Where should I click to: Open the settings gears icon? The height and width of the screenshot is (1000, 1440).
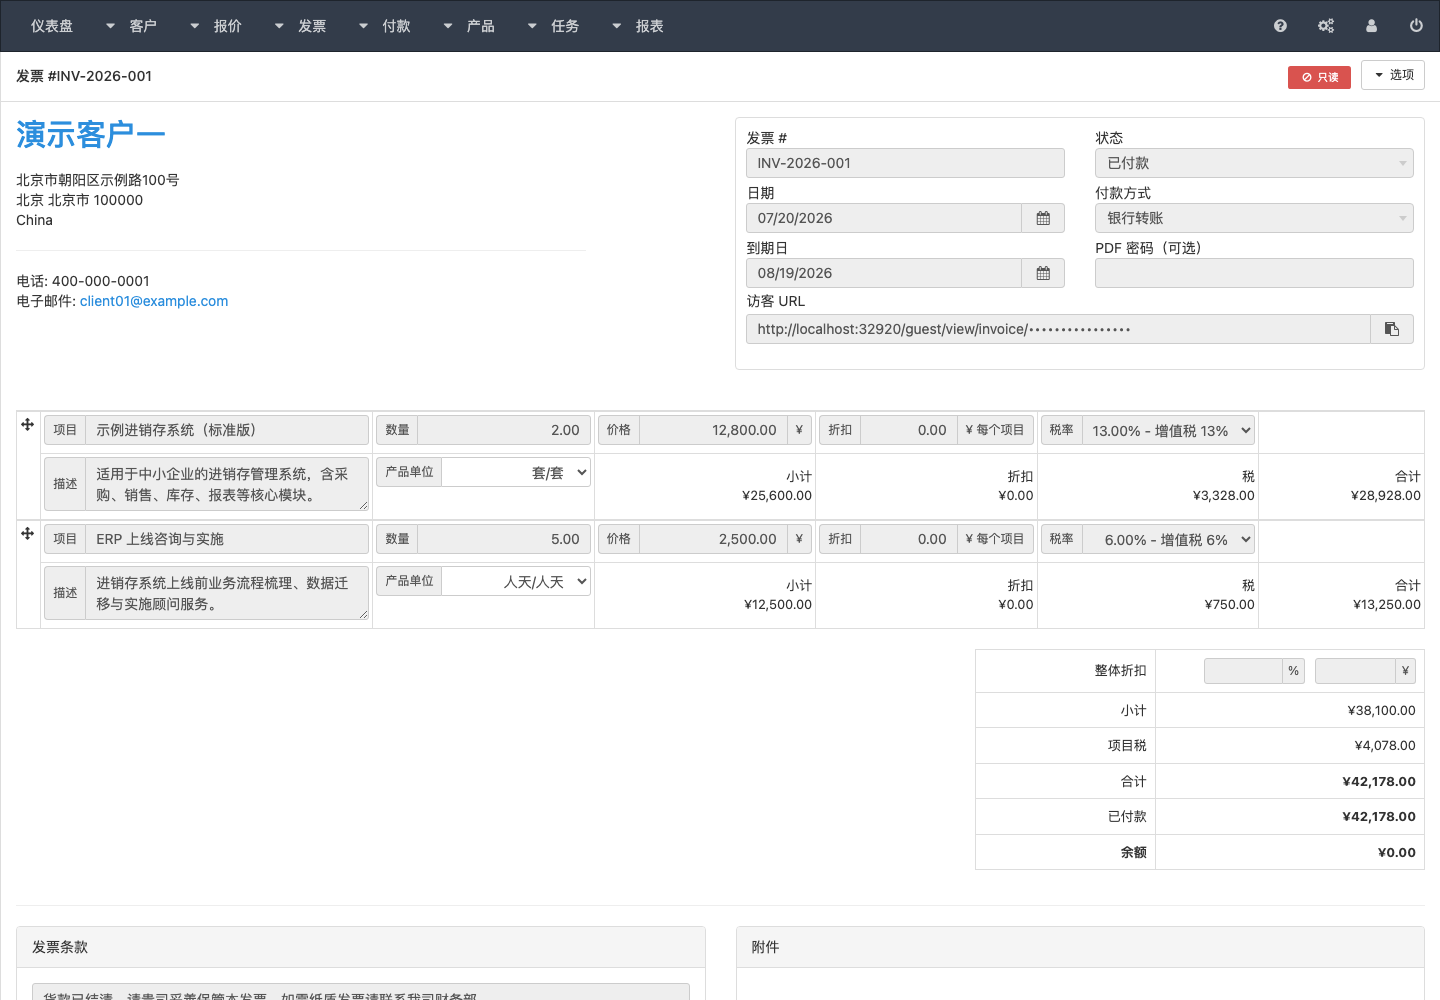coord(1326,26)
